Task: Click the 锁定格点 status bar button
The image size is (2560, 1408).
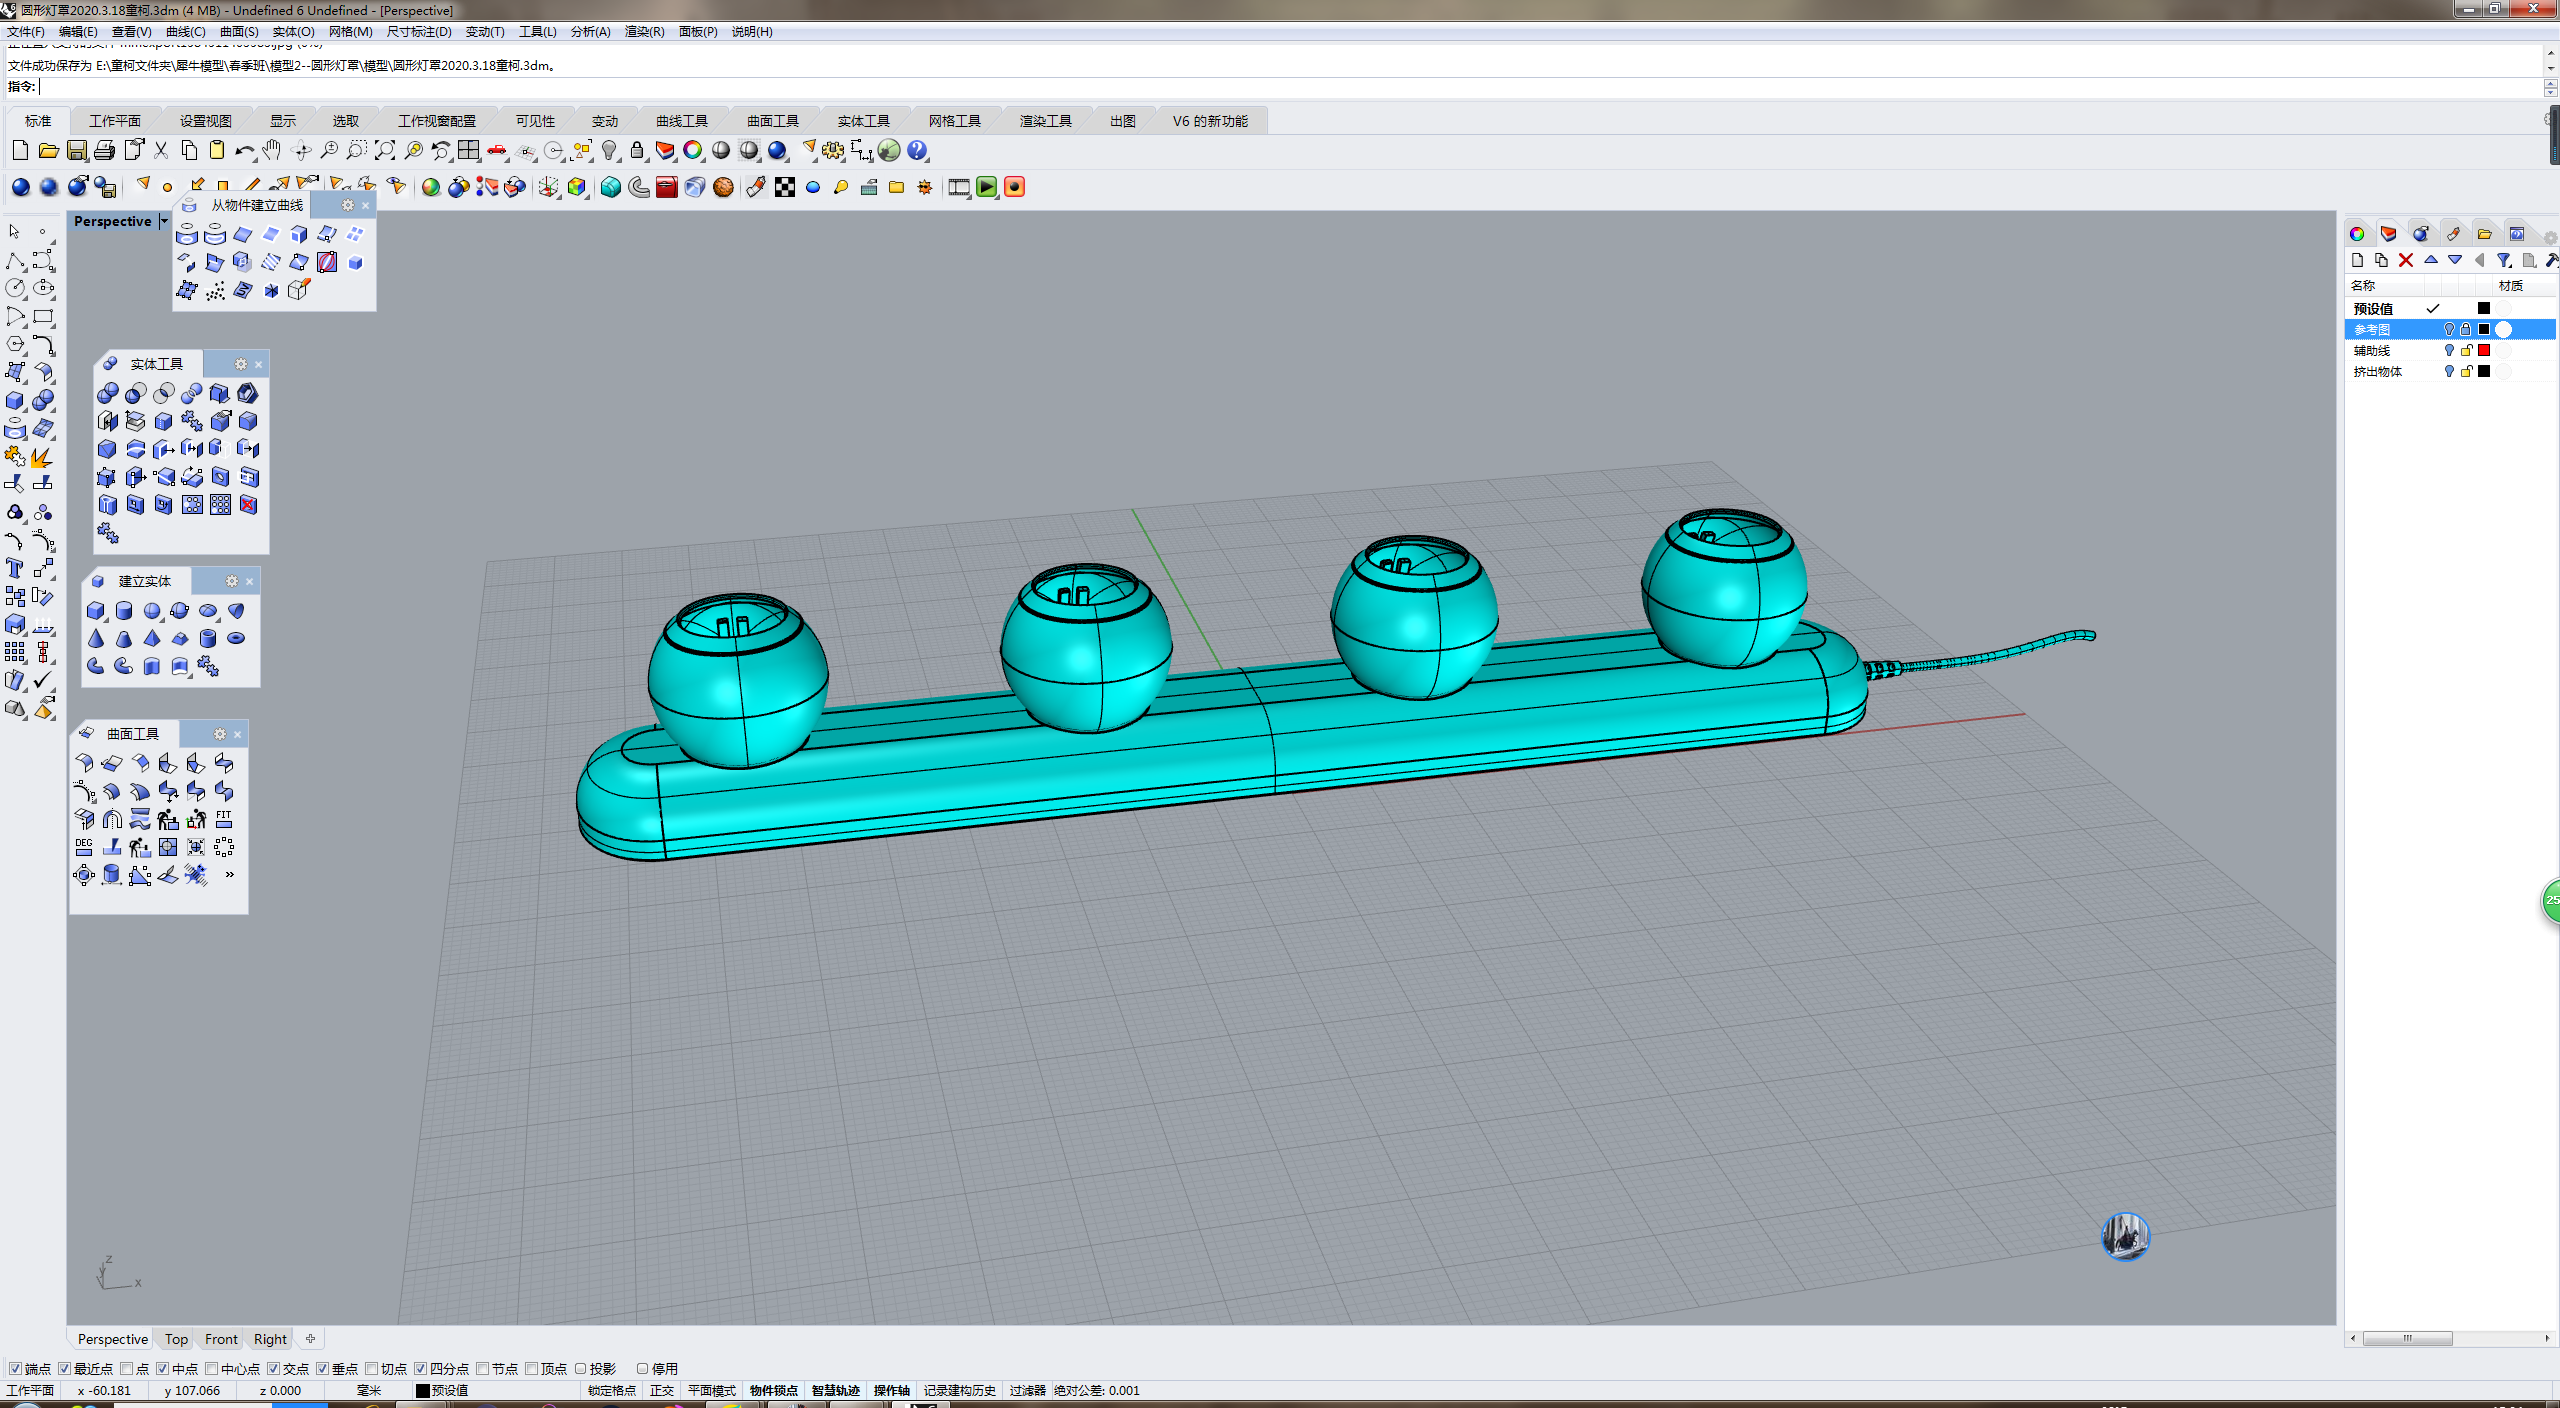Action: [611, 1390]
